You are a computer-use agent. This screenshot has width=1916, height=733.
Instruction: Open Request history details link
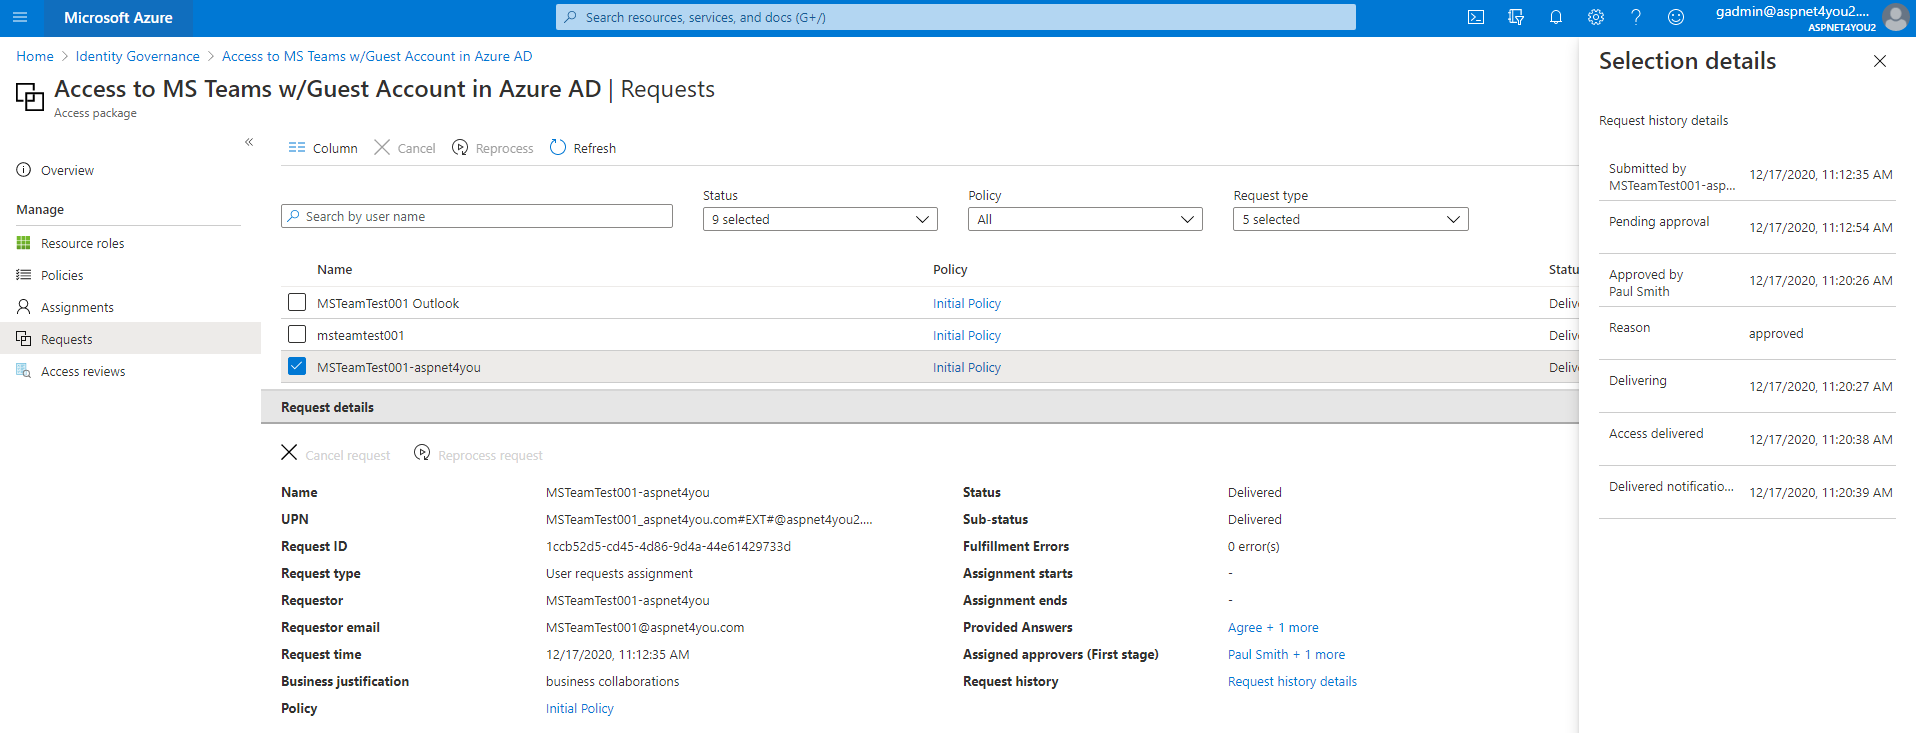click(1292, 681)
